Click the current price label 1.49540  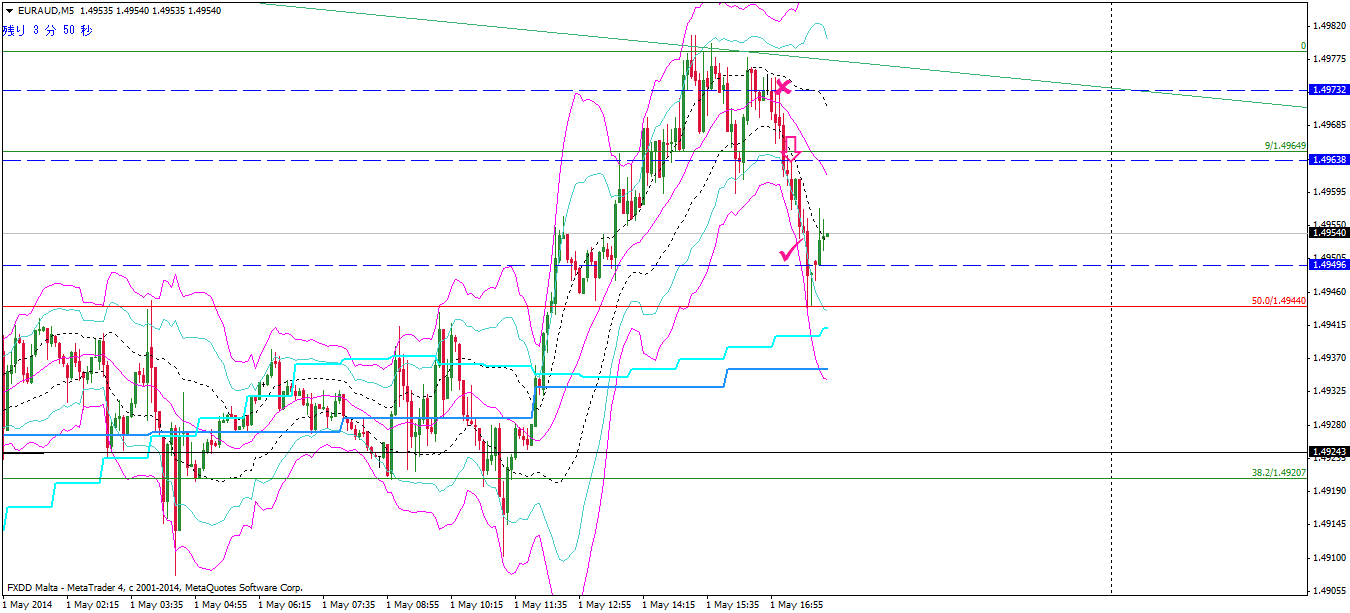[1328, 233]
